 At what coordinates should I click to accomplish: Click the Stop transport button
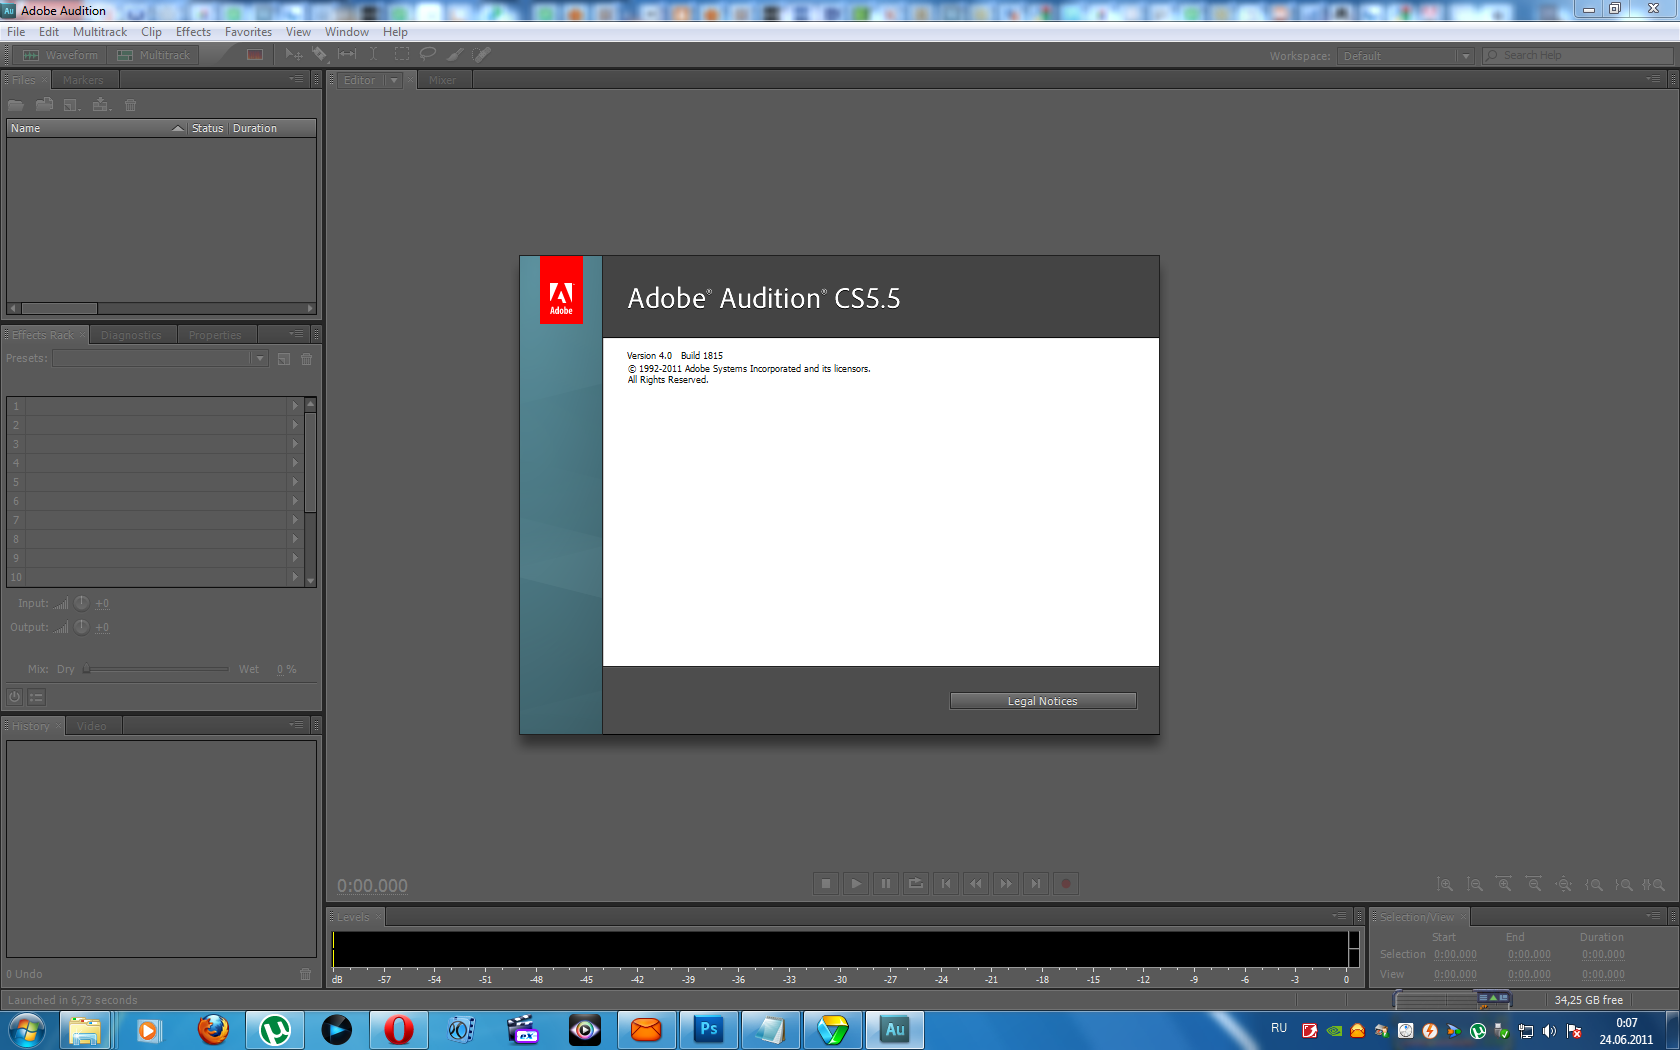pos(826,884)
